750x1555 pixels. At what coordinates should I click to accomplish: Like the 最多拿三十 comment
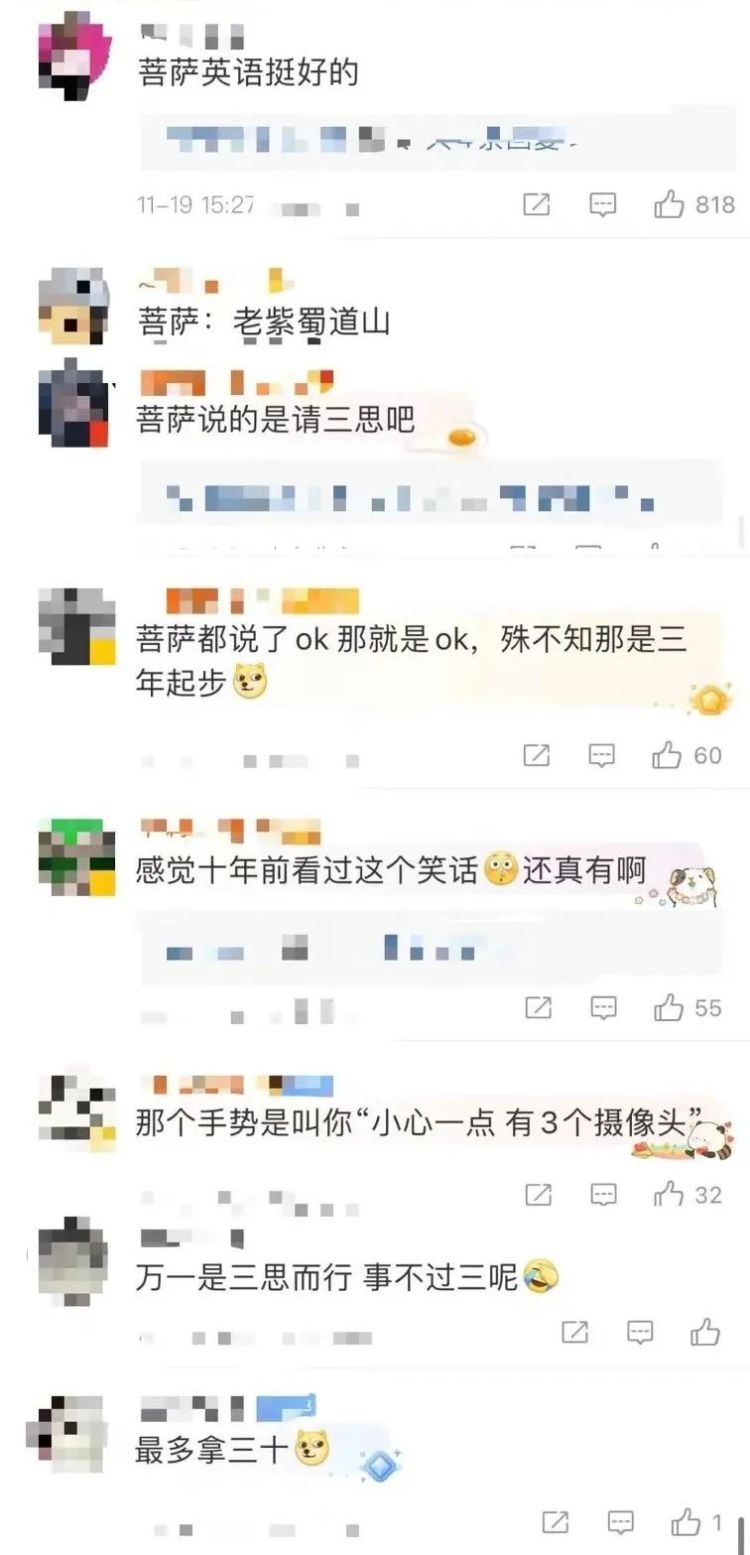click(686, 1522)
